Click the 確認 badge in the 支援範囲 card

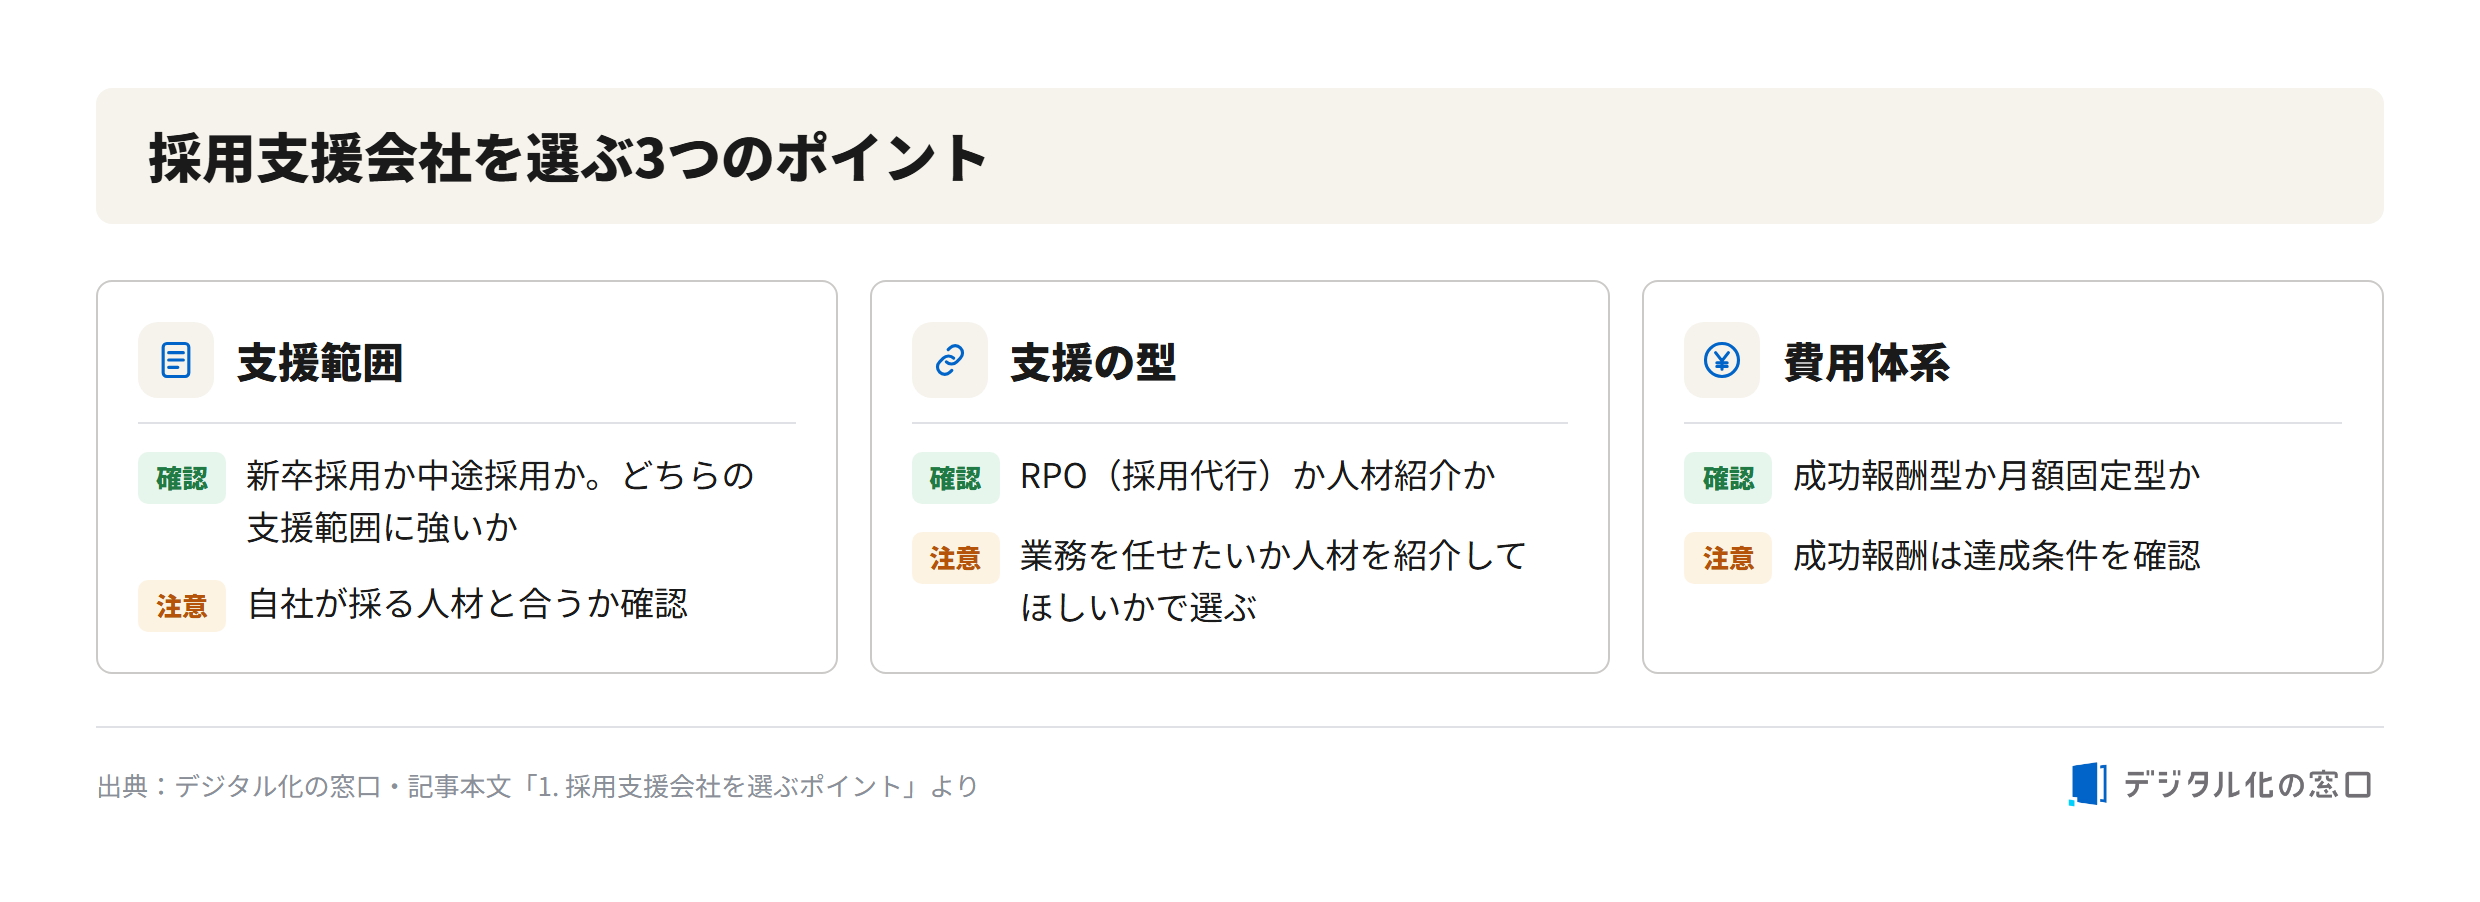click(182, 478)
